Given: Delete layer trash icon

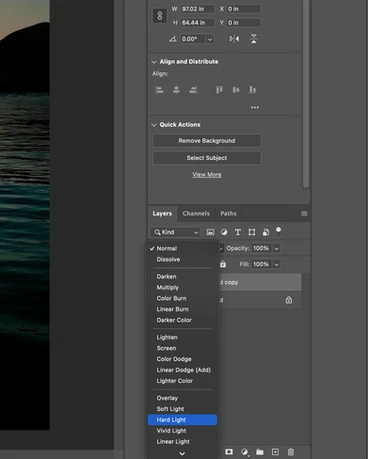Looking at the screenshot, I should tap(291, 452).
